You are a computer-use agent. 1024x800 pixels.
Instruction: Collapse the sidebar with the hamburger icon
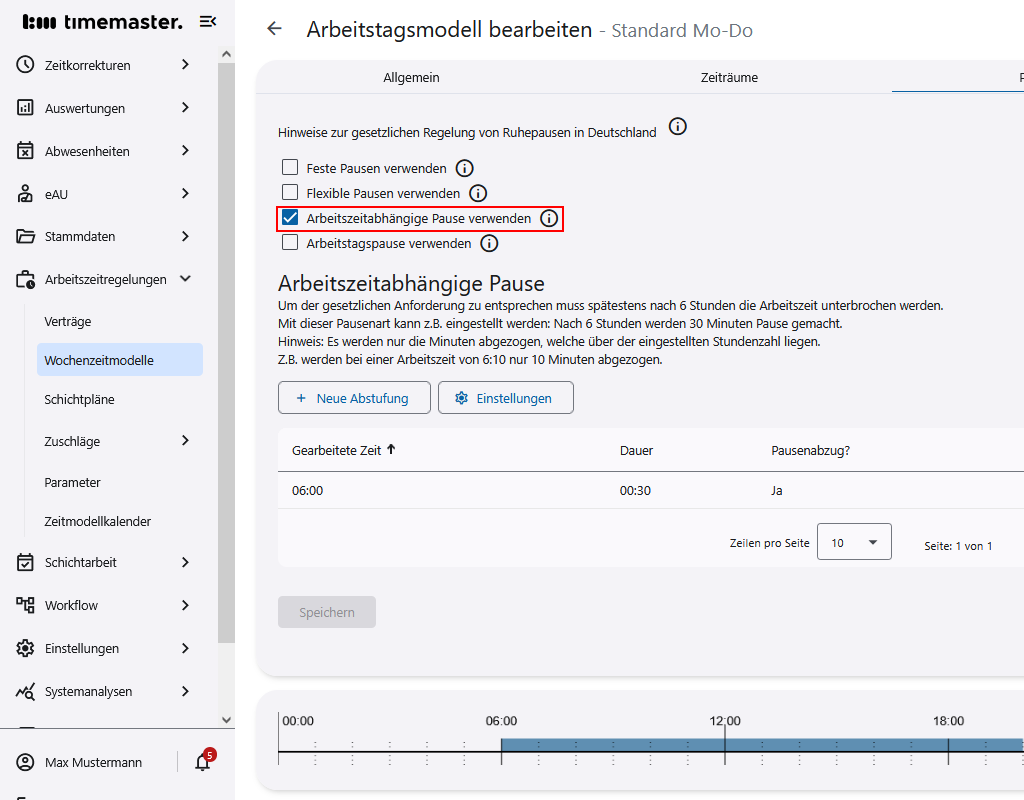point(207,20)
